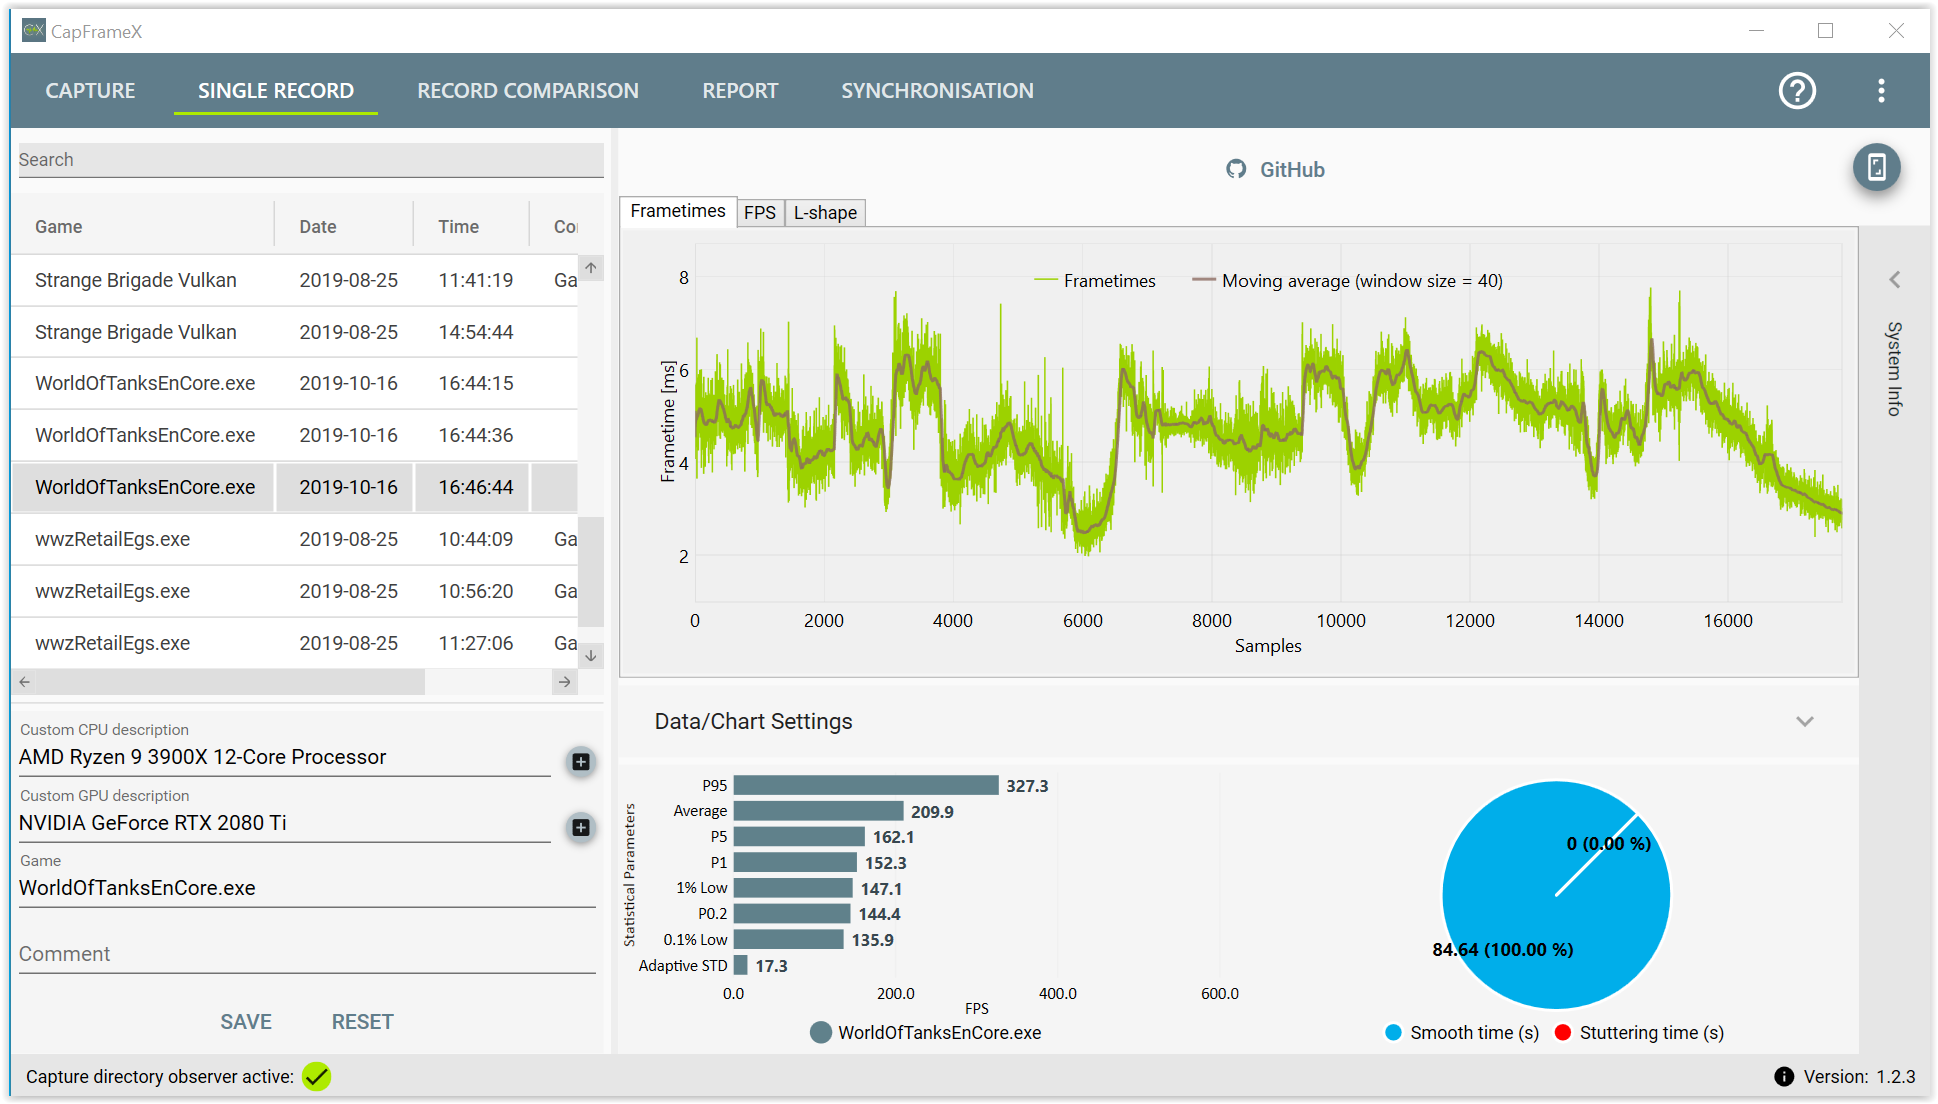The image size is (1938, 1104).
Task: Click the version info icon
Action: 1783,1077
